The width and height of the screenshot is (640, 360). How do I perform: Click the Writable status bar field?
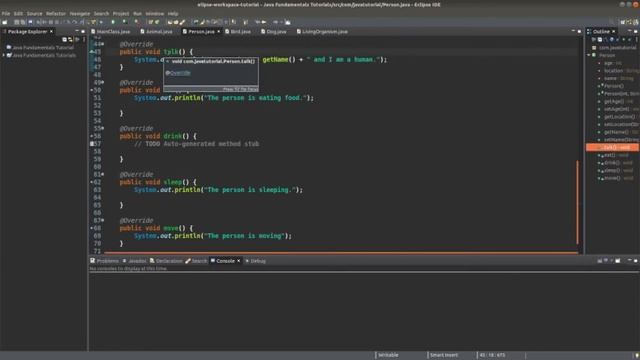[x=388, y=355]
